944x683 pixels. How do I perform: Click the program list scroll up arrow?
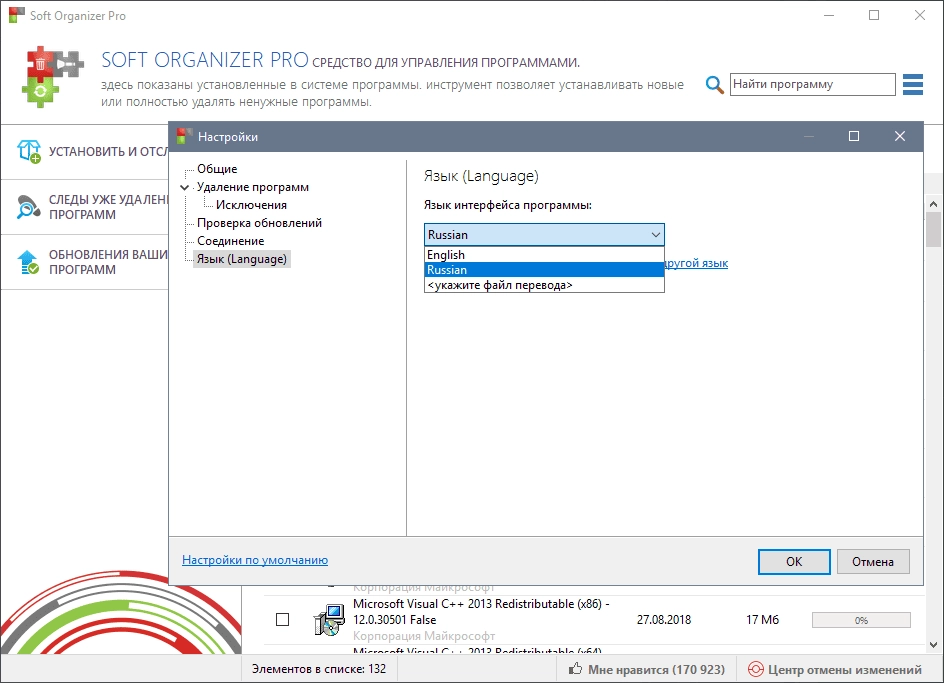(x=933, y=204)
